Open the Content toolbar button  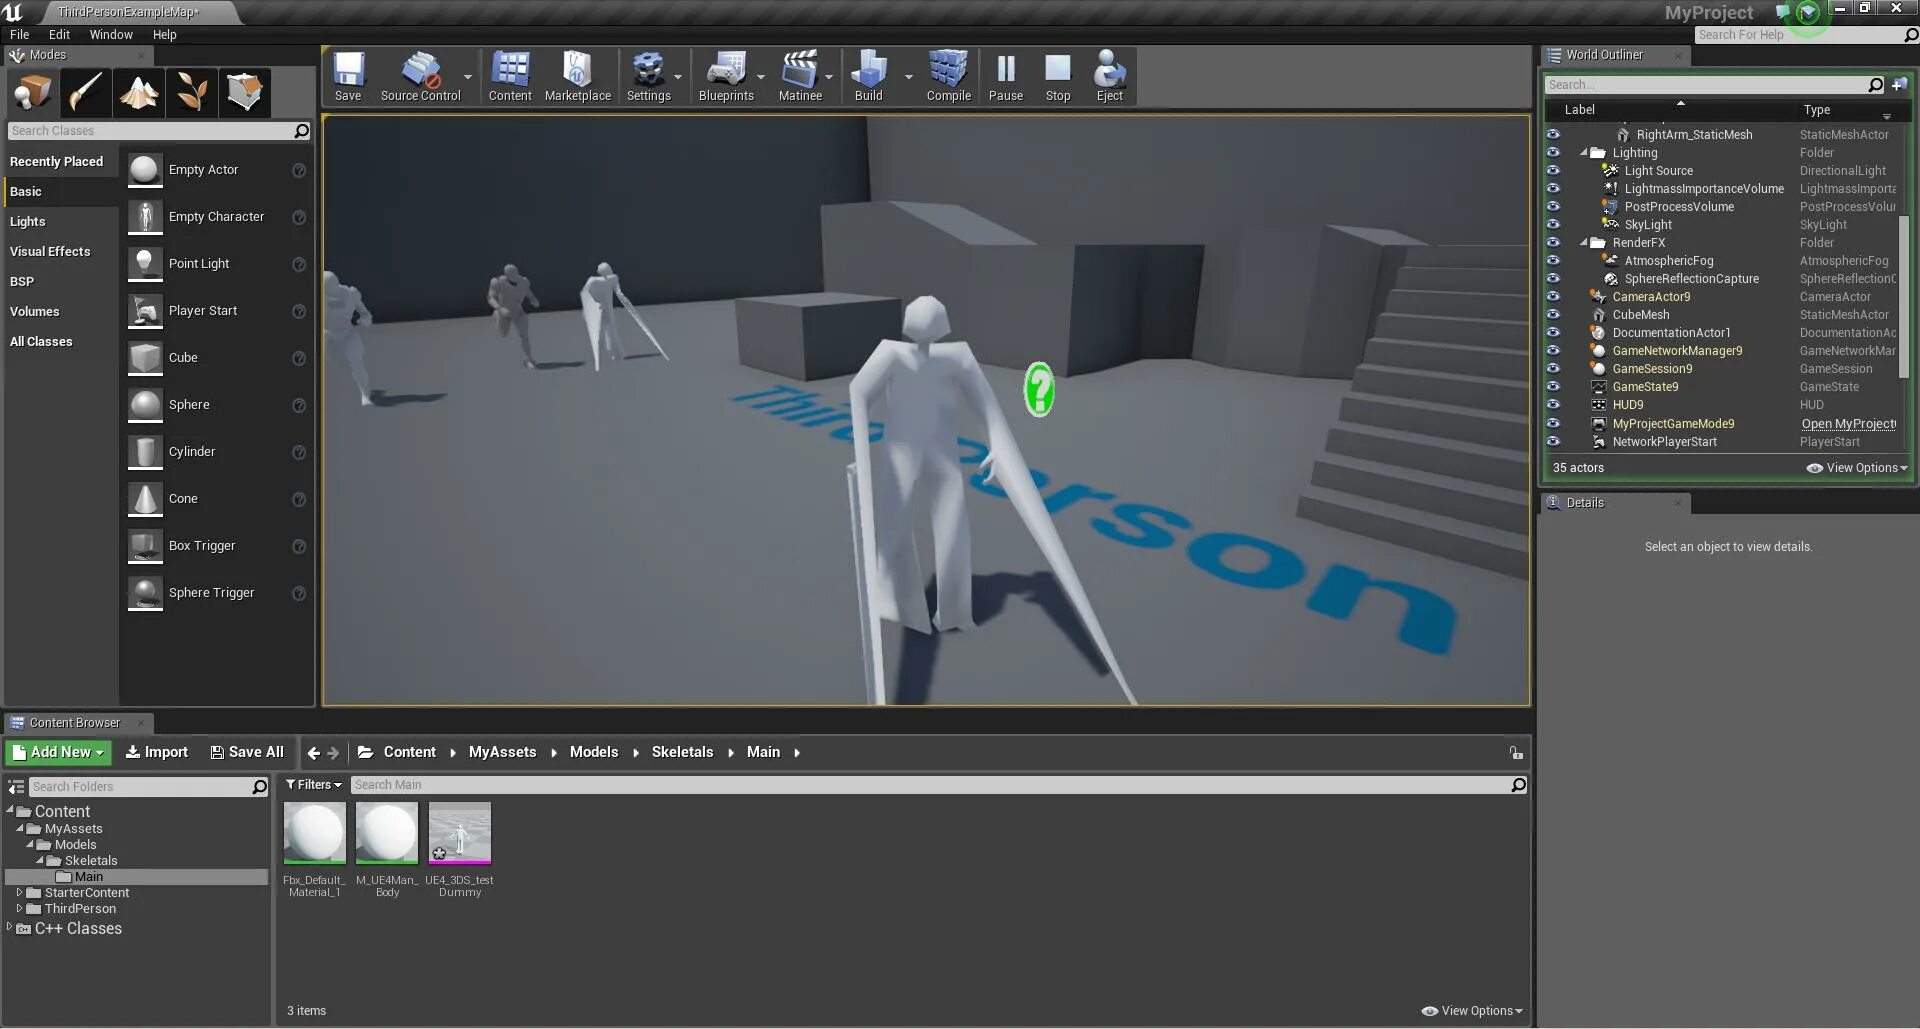[x=510, y=76]
